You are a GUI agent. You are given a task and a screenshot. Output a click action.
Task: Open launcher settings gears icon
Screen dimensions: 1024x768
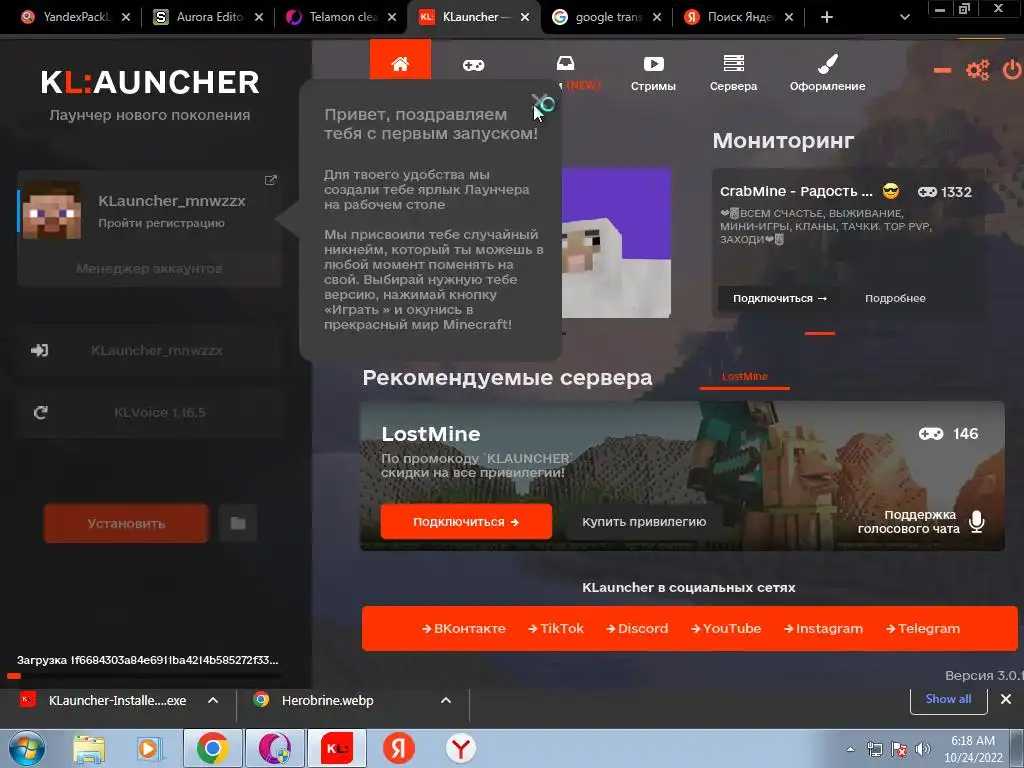pos(978,70)
